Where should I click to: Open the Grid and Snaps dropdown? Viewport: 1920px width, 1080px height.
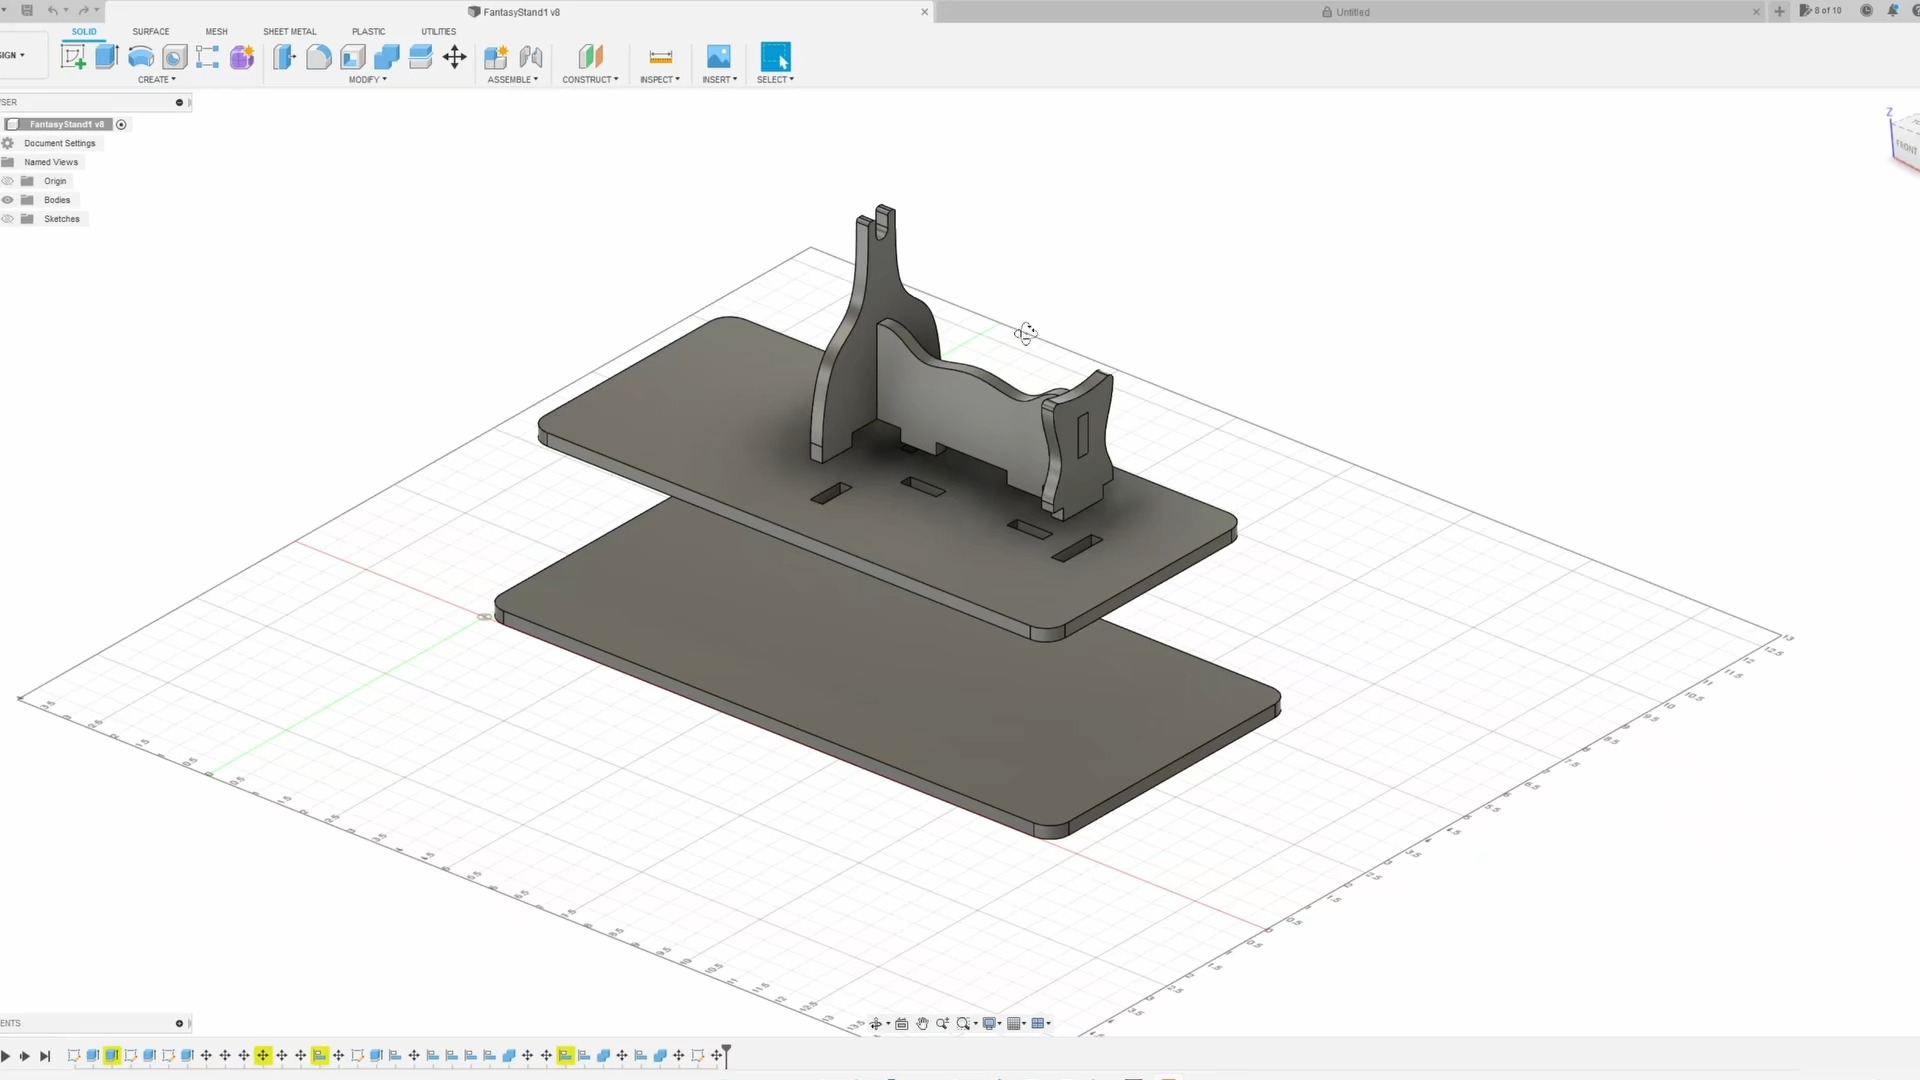(x=1017, y=1023)
